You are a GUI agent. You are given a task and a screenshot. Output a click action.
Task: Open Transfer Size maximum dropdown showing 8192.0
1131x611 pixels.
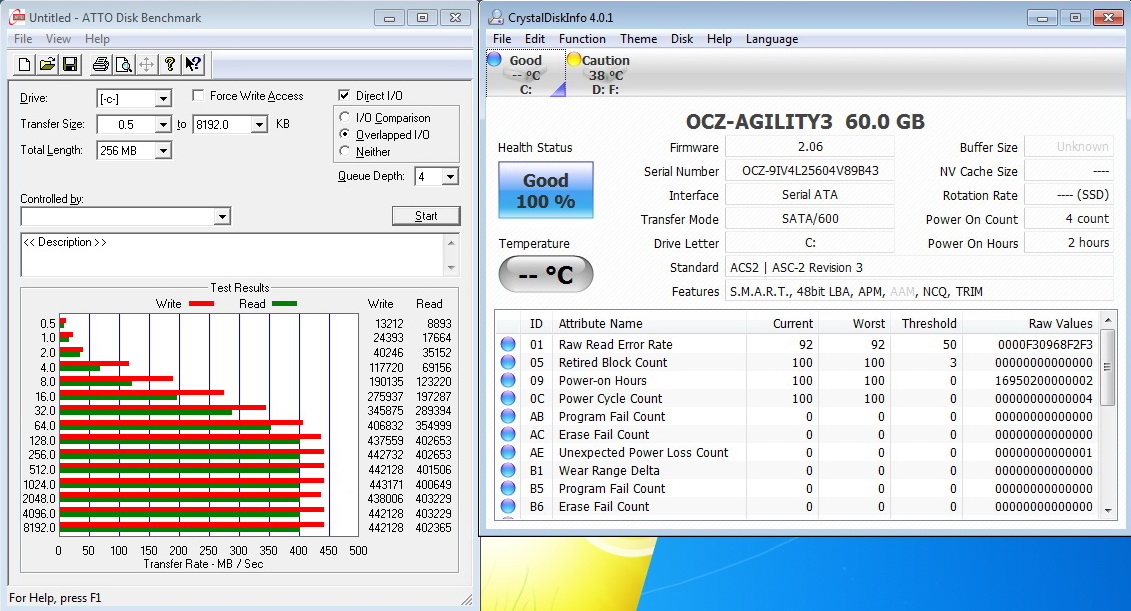point(260,124)
